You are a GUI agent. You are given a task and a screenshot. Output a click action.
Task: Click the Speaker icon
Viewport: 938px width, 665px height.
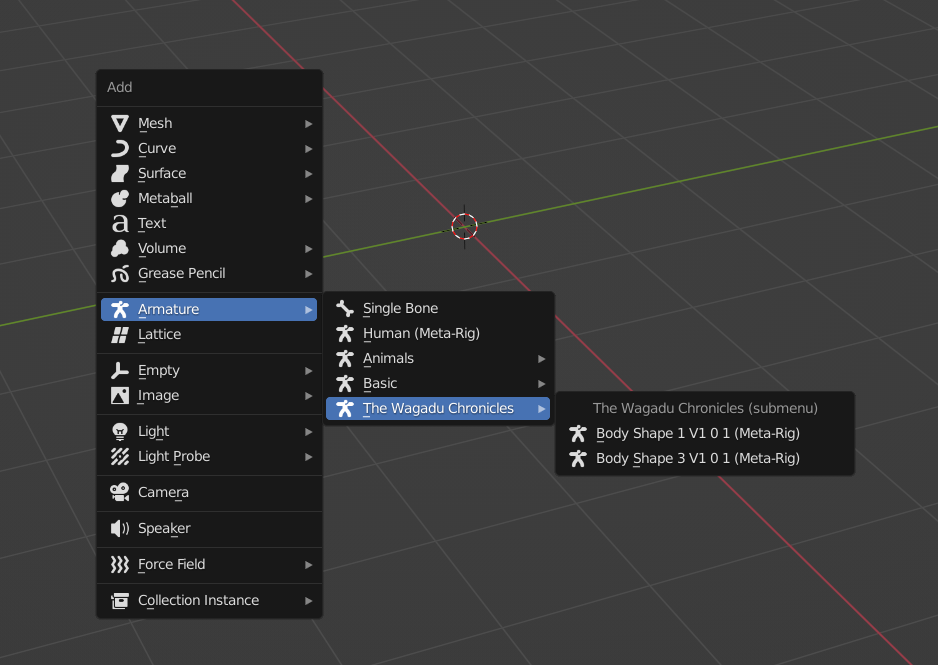click(120, 529)
